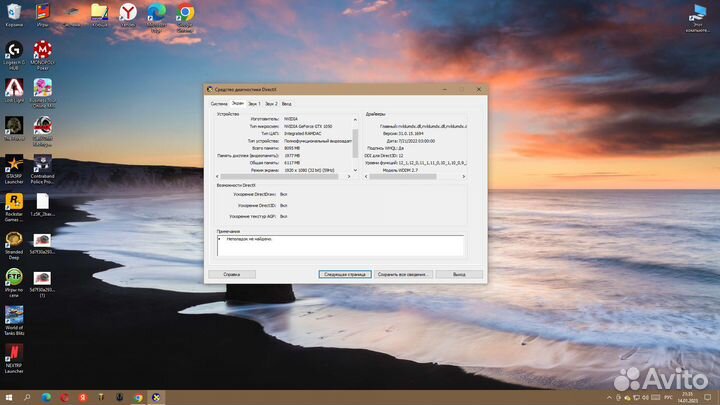Launch Lost Light desktop shortcut

point(14,90)
